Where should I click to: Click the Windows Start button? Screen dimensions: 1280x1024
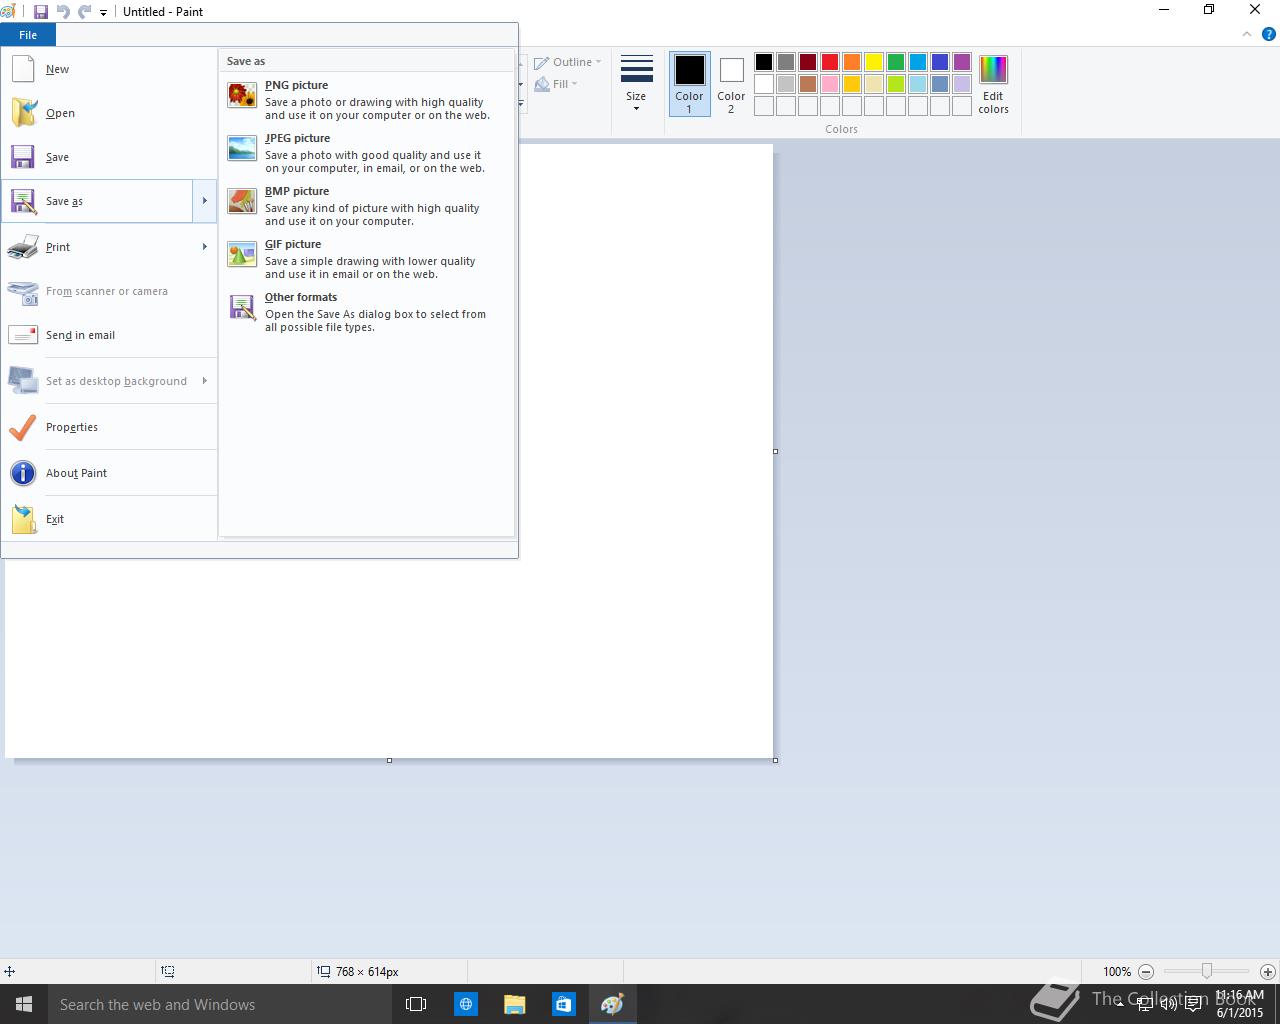click(x=24, y=1004)
